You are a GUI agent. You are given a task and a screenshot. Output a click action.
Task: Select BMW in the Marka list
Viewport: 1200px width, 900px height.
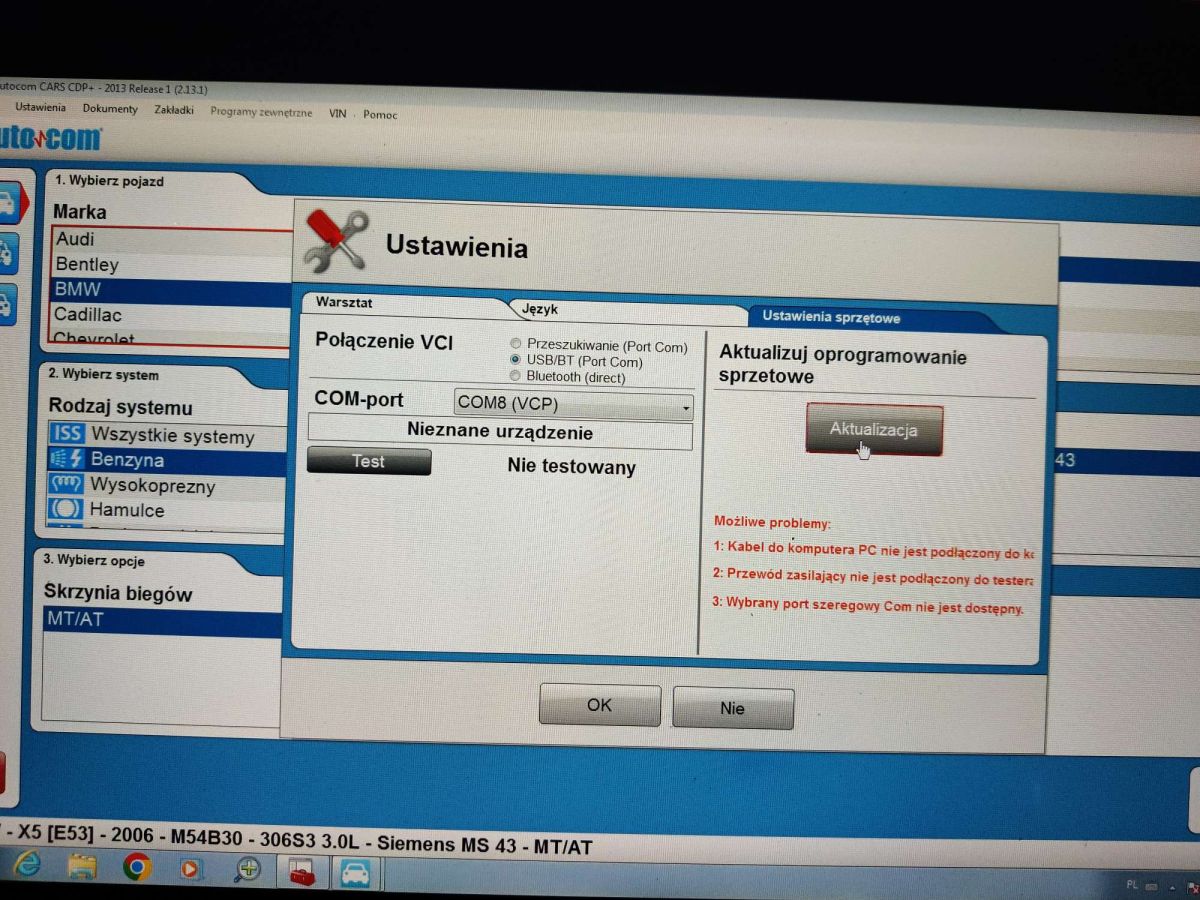[x=172, y=291]
